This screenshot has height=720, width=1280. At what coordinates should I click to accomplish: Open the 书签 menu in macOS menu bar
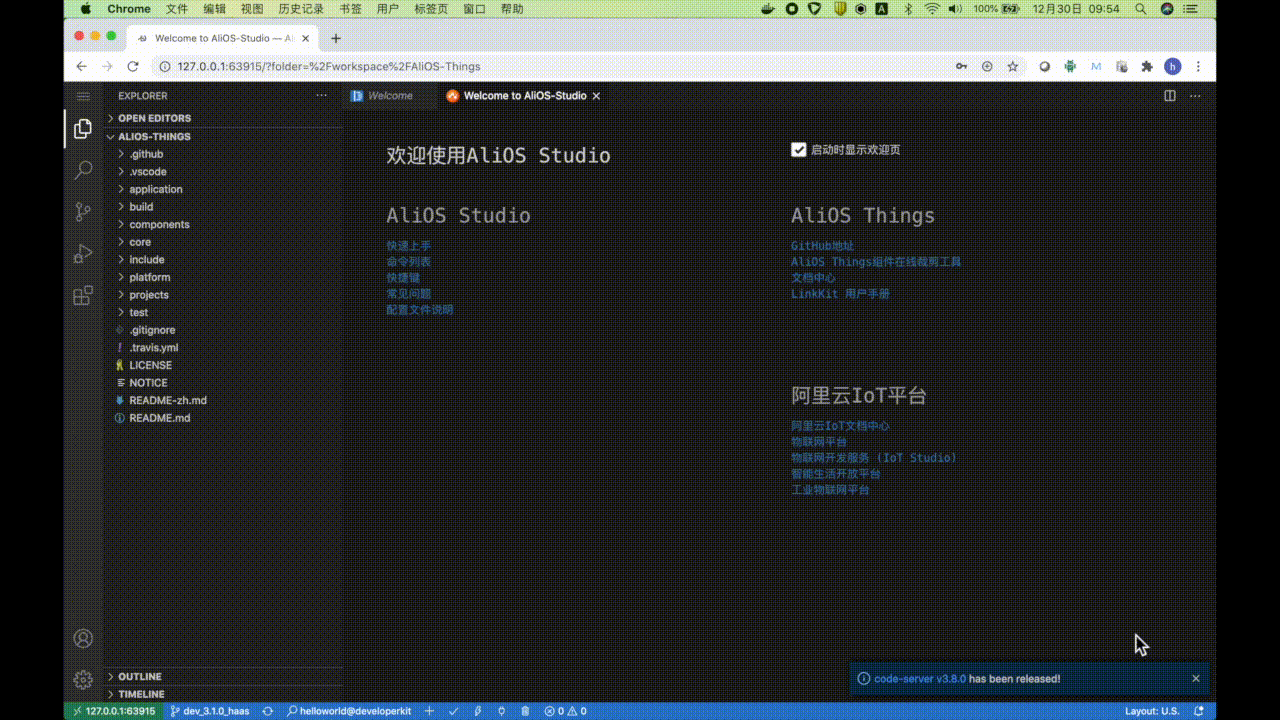point(350,9)
